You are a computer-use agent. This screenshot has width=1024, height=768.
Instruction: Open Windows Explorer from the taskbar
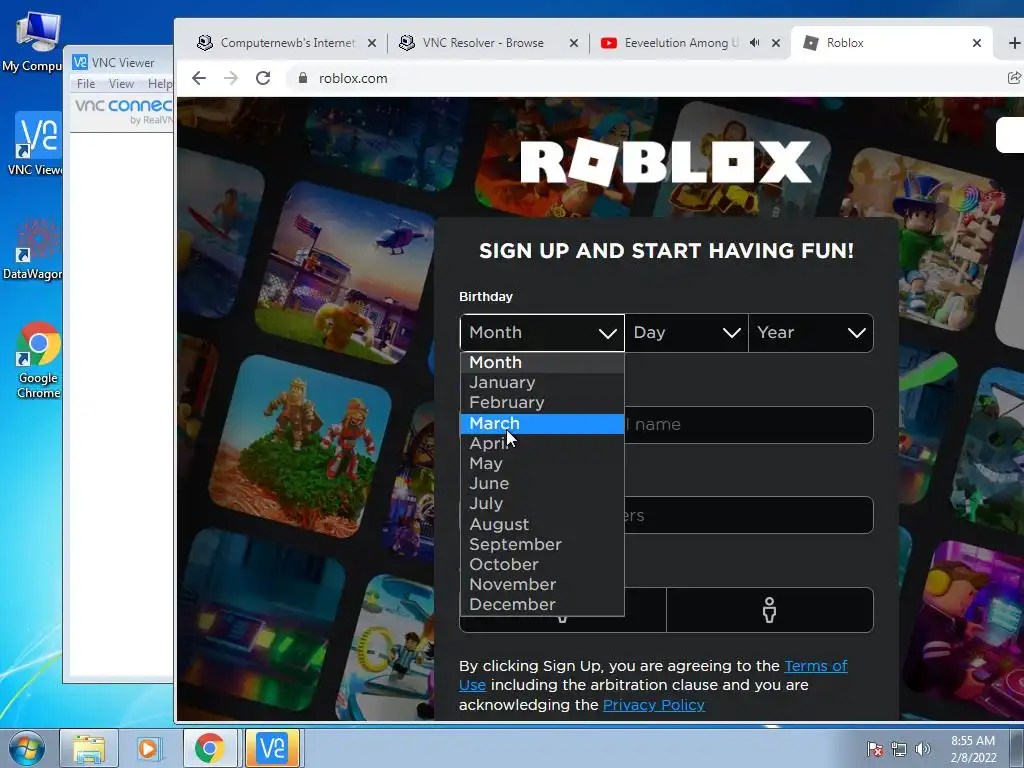click(x=89, y=748)
